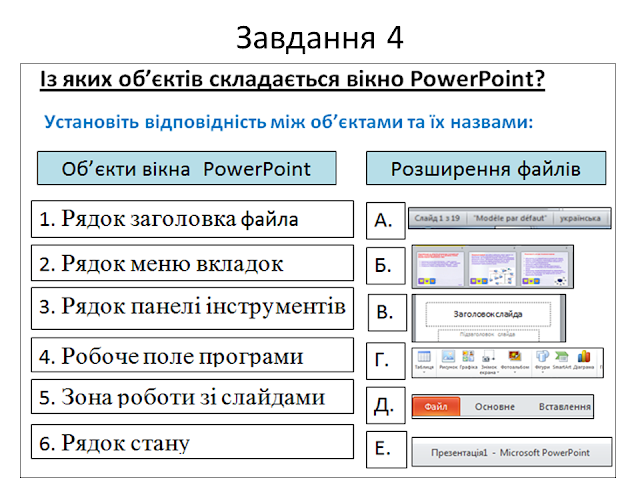Open the Файл tab
The width and height of the screenshot is (640, 480).
(x=436, y=407)
